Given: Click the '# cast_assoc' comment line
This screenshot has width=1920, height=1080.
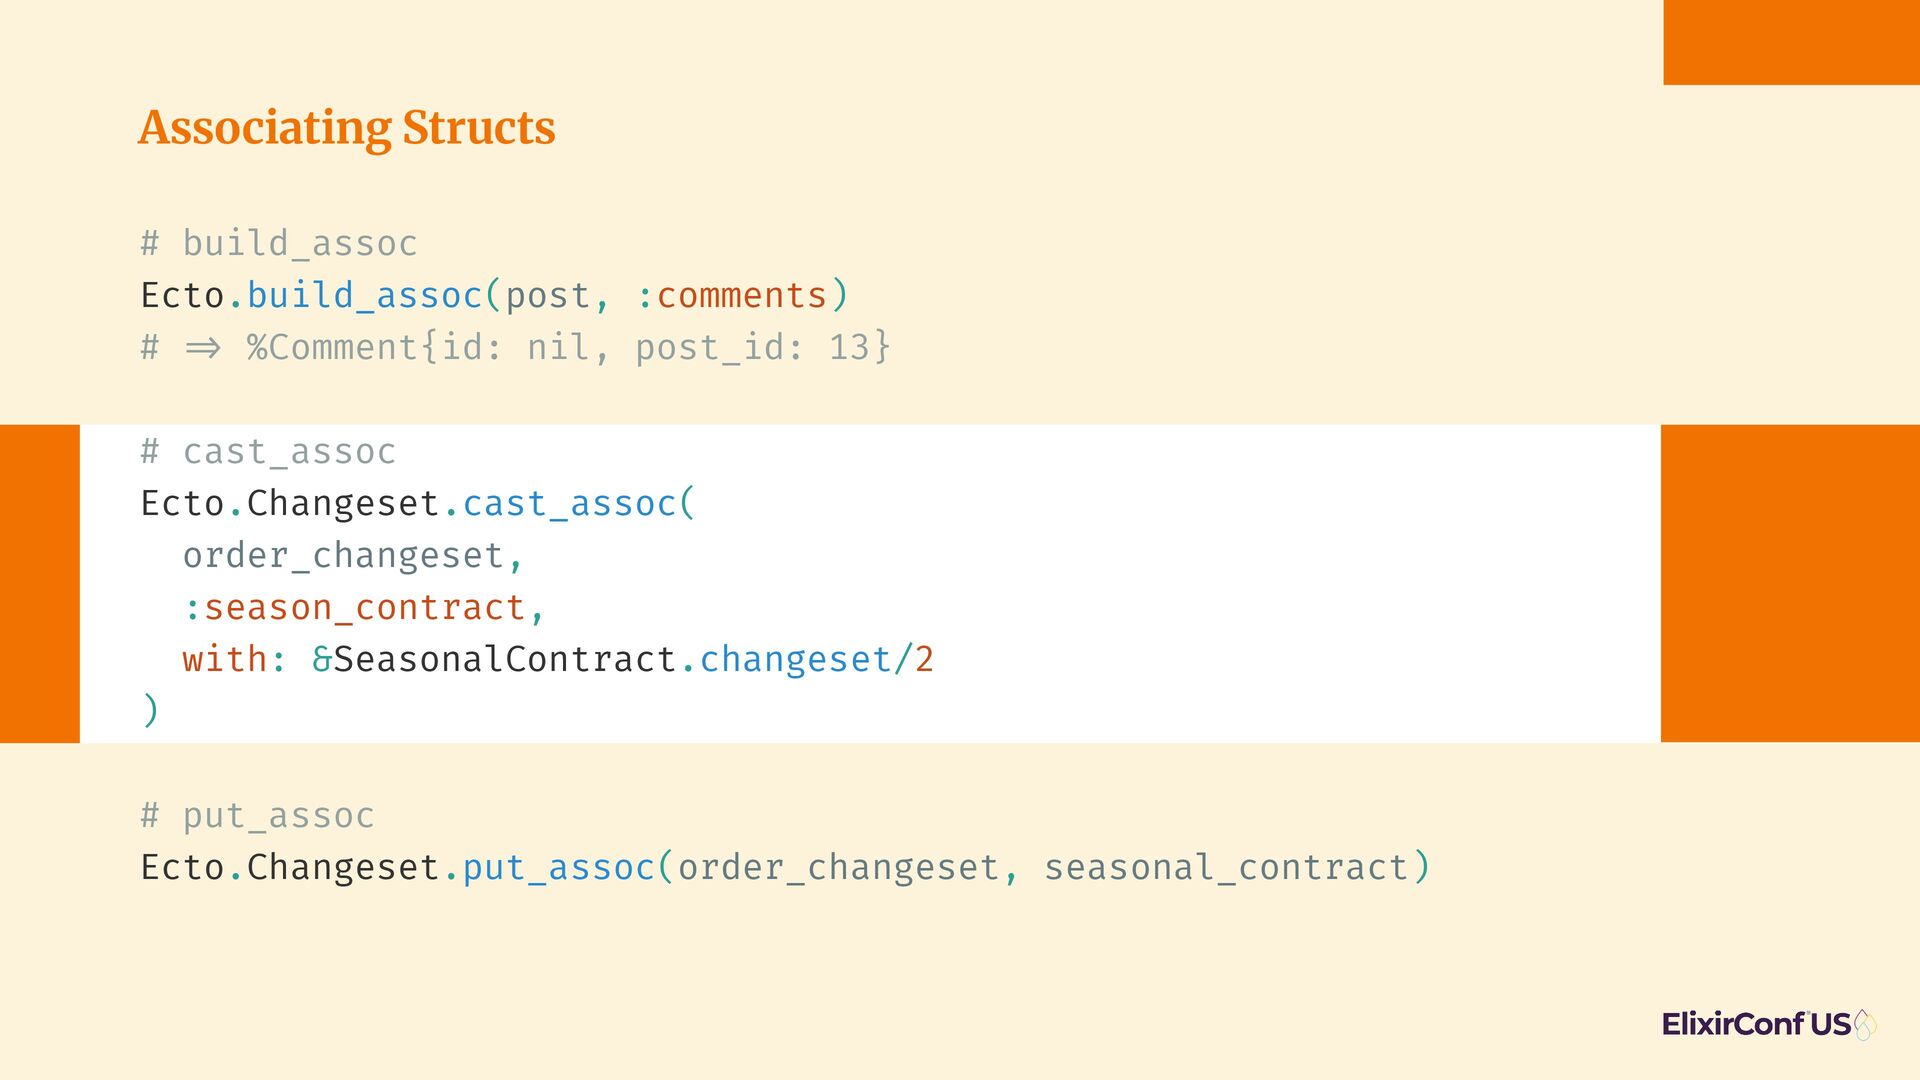Looking at the screenshot, I should (x=268, y=452).
